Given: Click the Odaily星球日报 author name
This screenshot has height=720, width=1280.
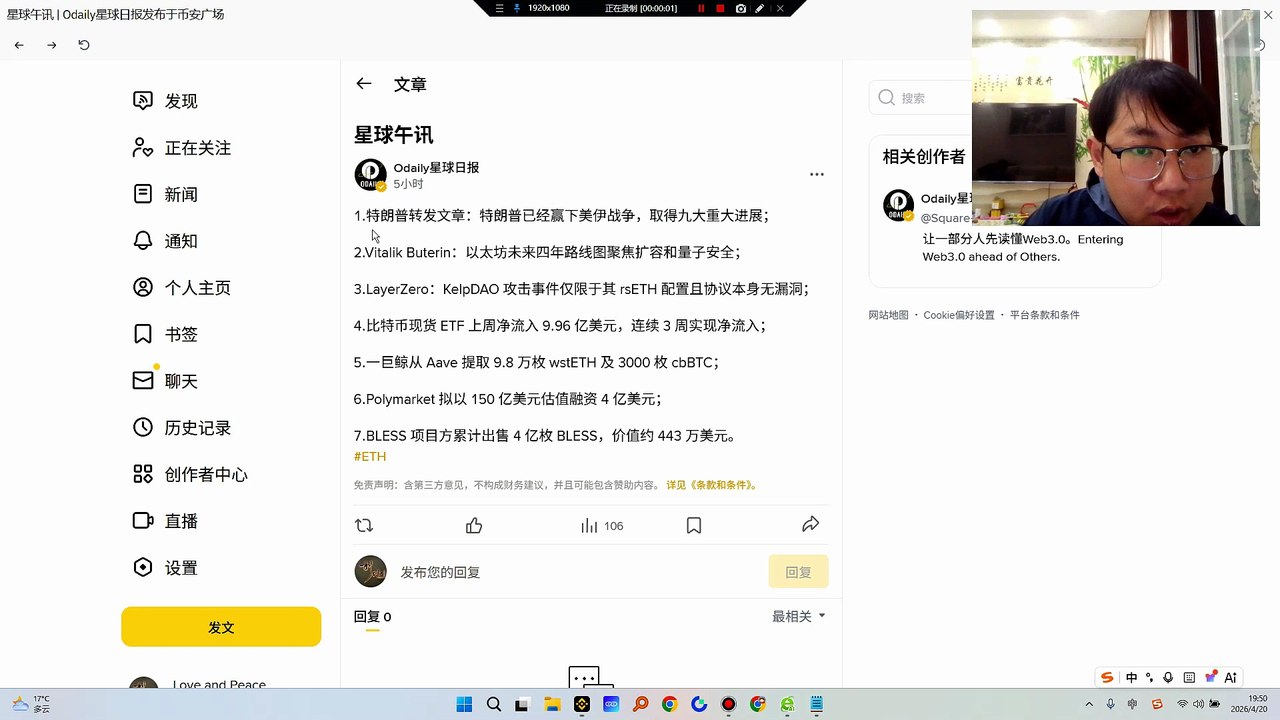Looking at the screenshot, I should click(436, 168).
